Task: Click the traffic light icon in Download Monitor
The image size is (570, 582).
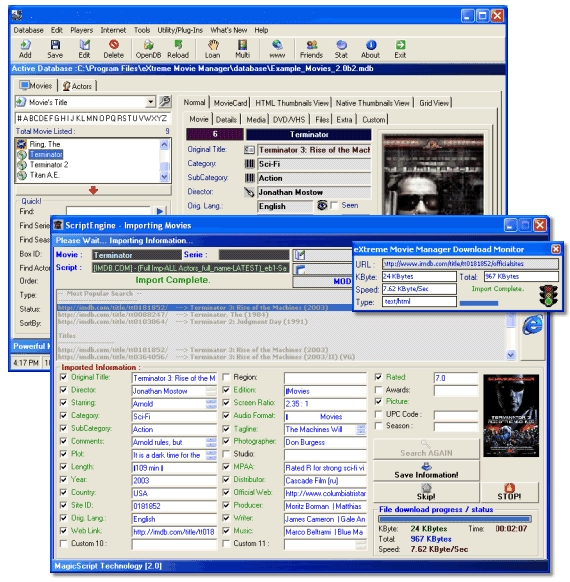Action: (548, 295)
